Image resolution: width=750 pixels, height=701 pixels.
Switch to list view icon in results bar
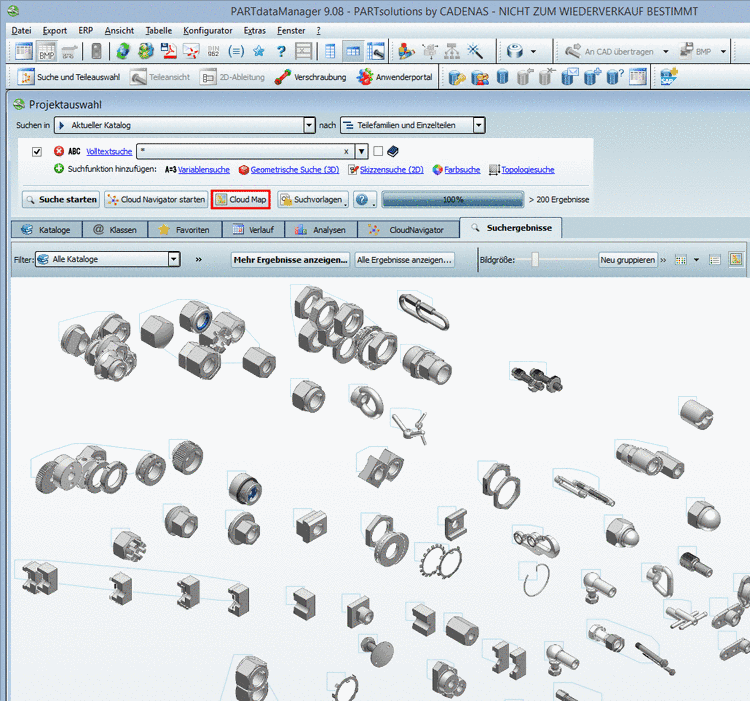pyautogui.click(x=715, y=260)
